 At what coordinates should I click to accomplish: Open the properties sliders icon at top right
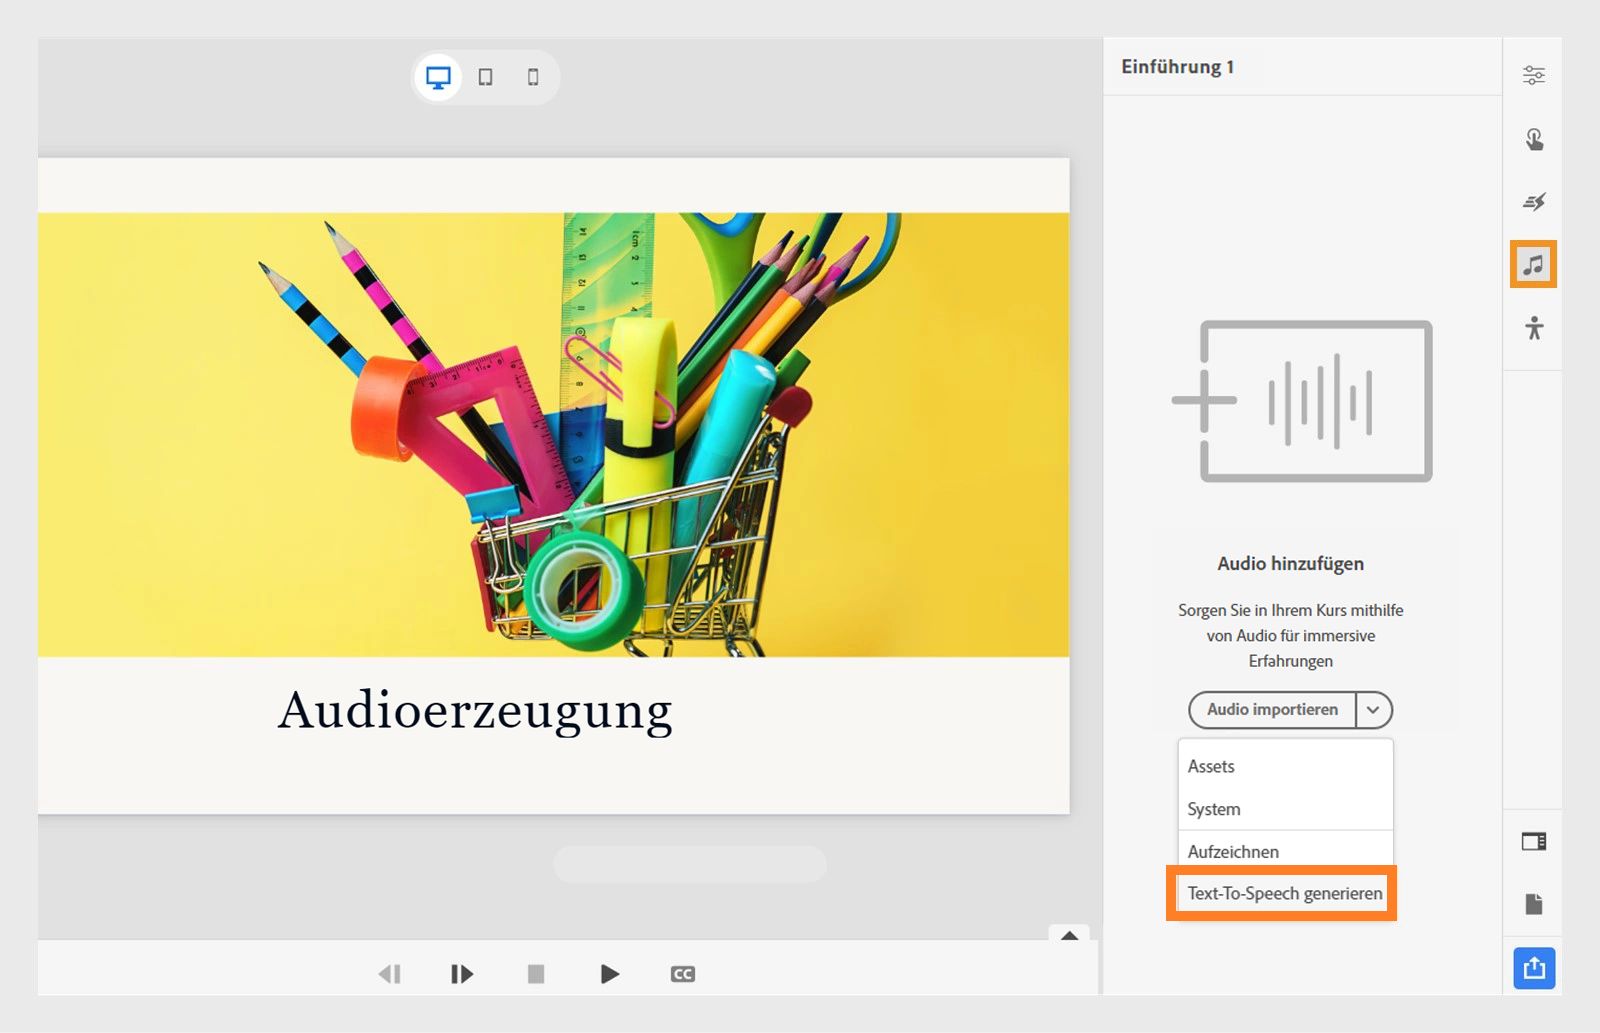pos(1533,74)
